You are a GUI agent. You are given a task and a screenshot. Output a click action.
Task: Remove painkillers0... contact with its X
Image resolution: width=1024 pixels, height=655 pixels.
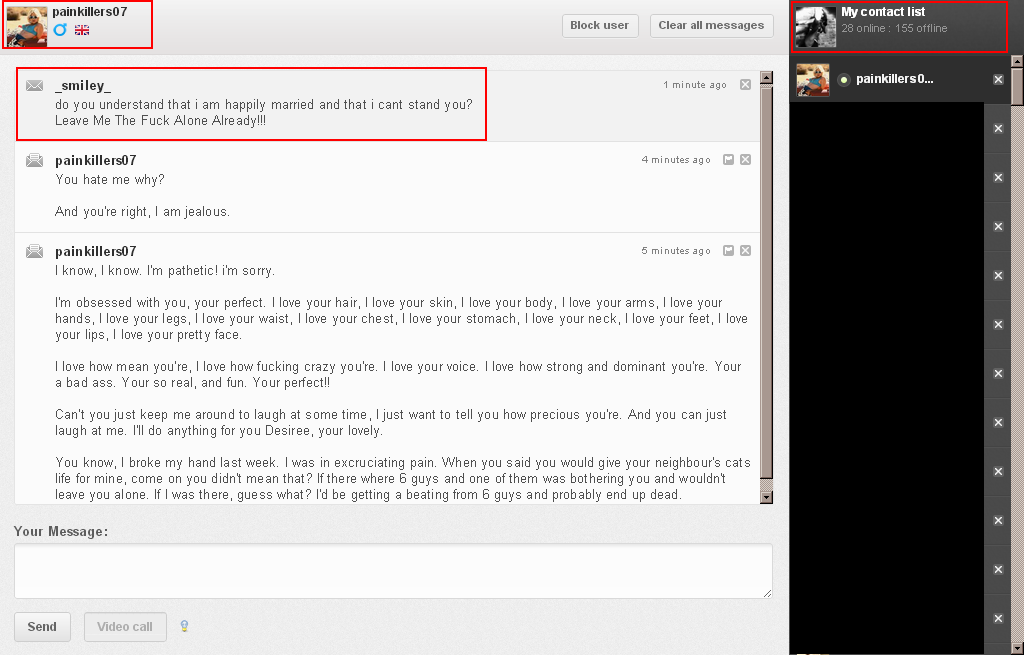998,80
